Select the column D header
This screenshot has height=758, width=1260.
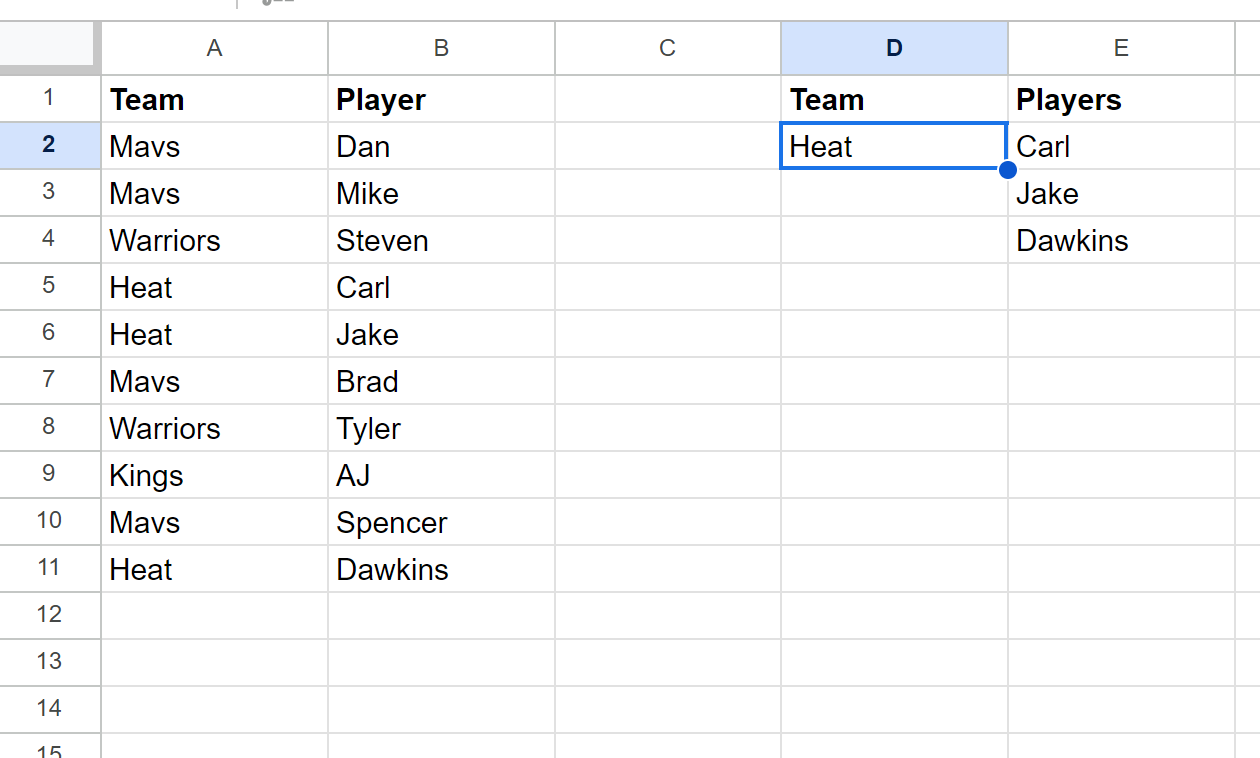tap(894, 48)
